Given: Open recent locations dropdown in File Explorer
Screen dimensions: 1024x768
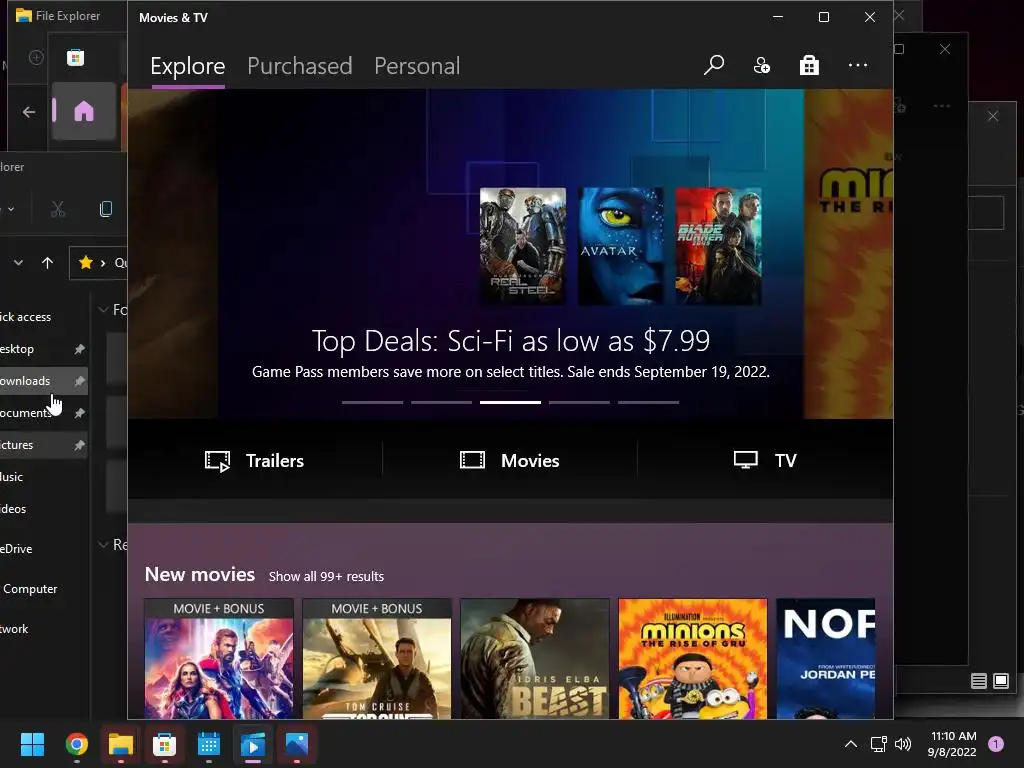Looking at the screenshot, I should [x=18, y=263].
